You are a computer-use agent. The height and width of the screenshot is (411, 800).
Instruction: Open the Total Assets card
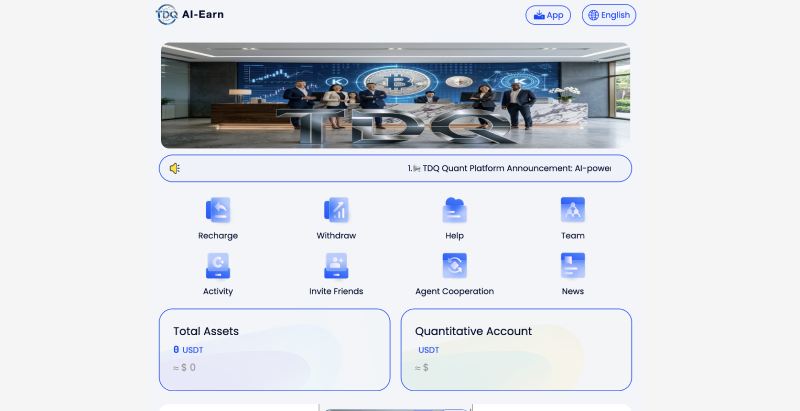coord(274,350)
